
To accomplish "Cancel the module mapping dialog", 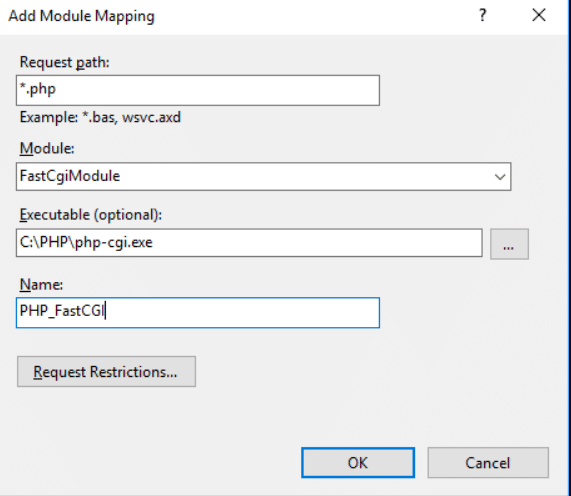I will point(488,462).
